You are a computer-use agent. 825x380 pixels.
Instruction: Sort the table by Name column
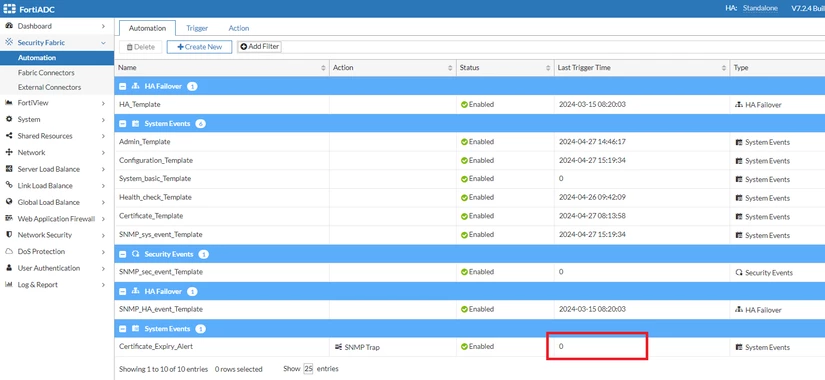[x=323, y=68]
